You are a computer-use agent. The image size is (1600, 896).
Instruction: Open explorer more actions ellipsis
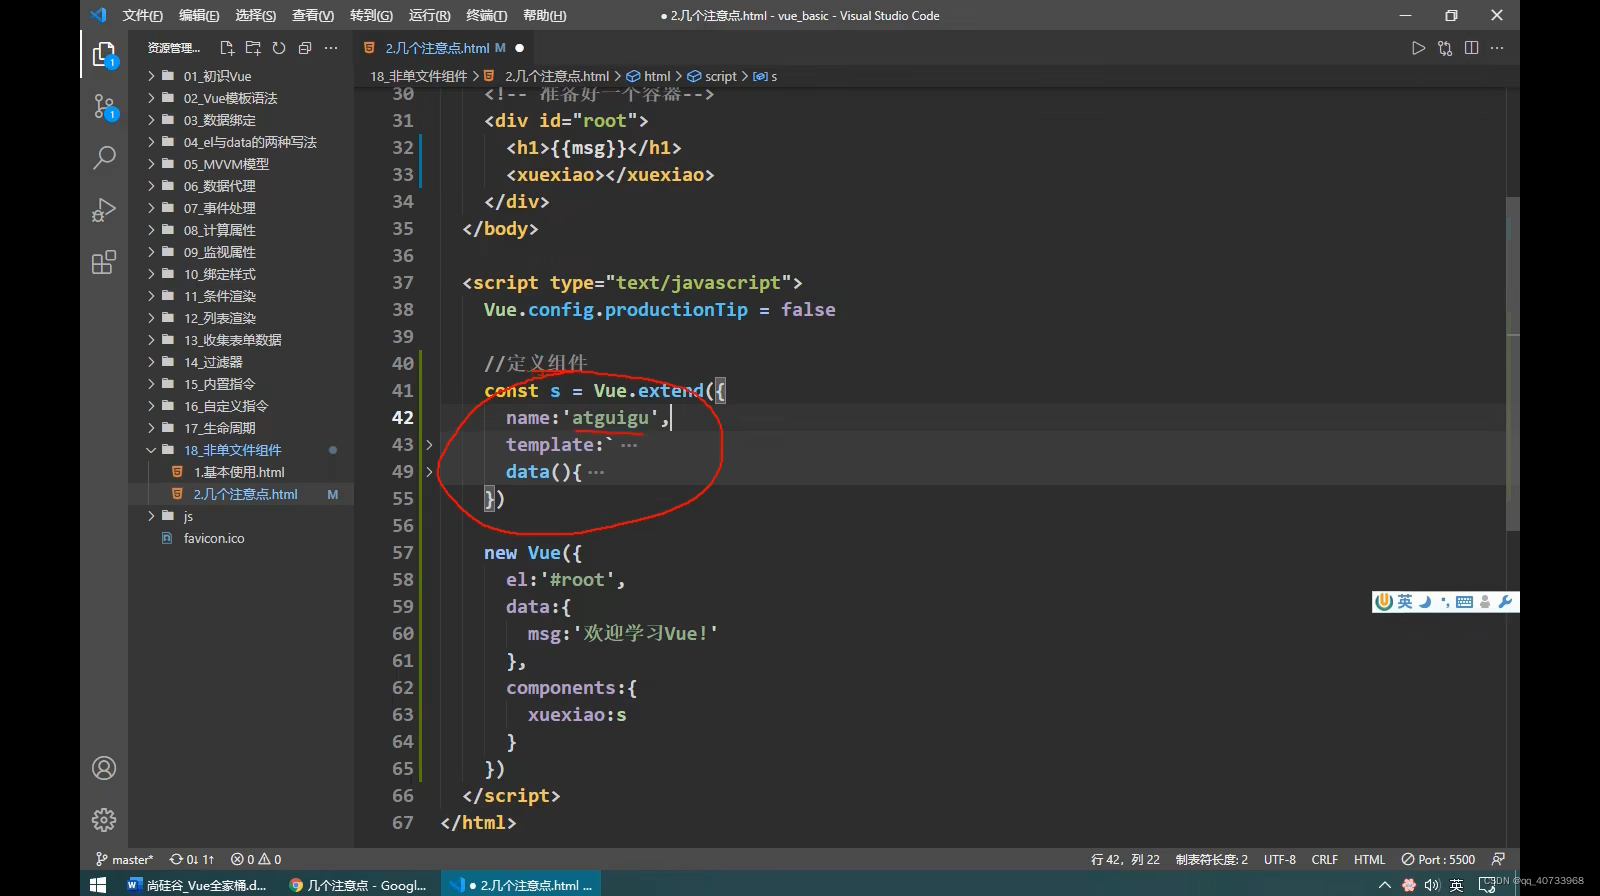click(331, 48)
